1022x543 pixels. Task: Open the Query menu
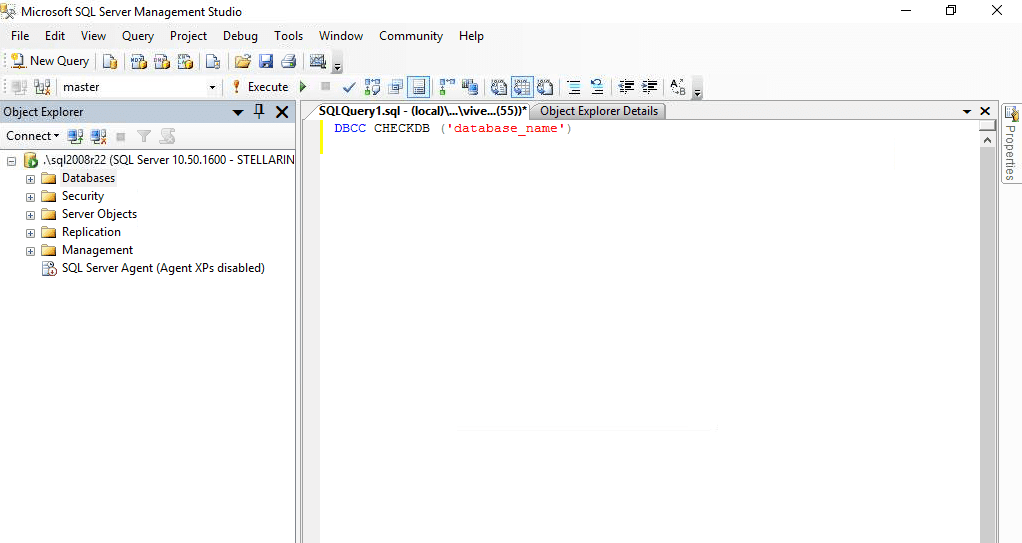(x=138, y=36)
